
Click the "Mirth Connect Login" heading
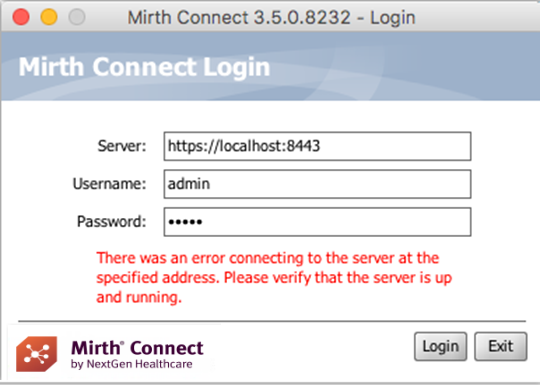click(x=144, y=67)
